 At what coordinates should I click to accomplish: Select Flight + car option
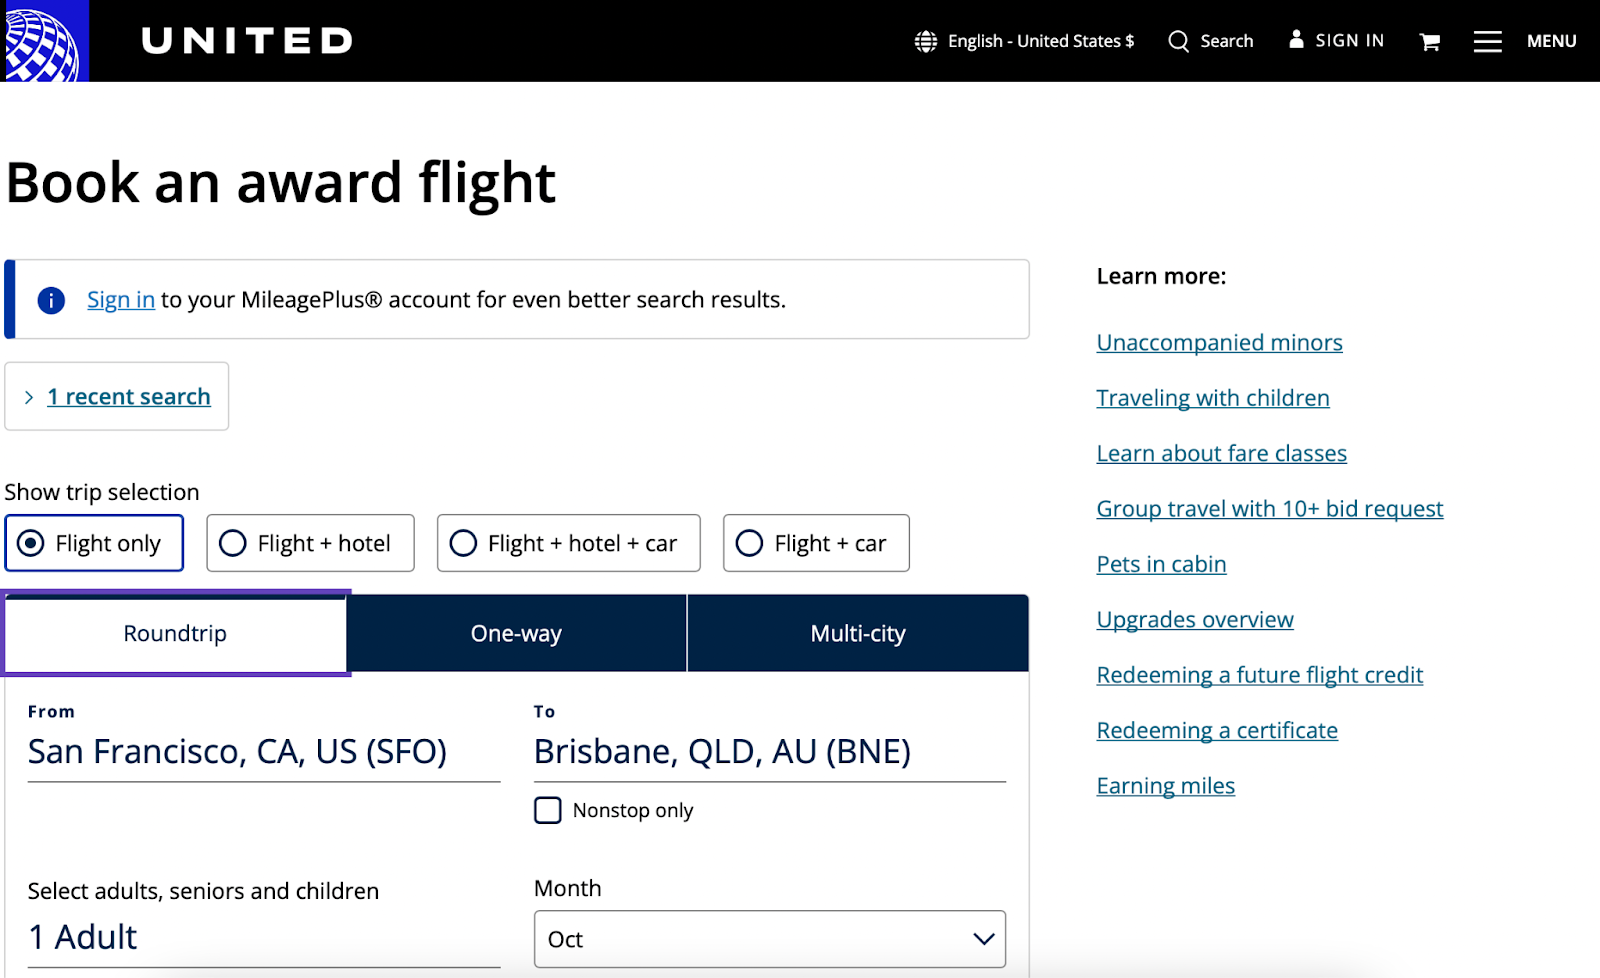tap(749, 543)
